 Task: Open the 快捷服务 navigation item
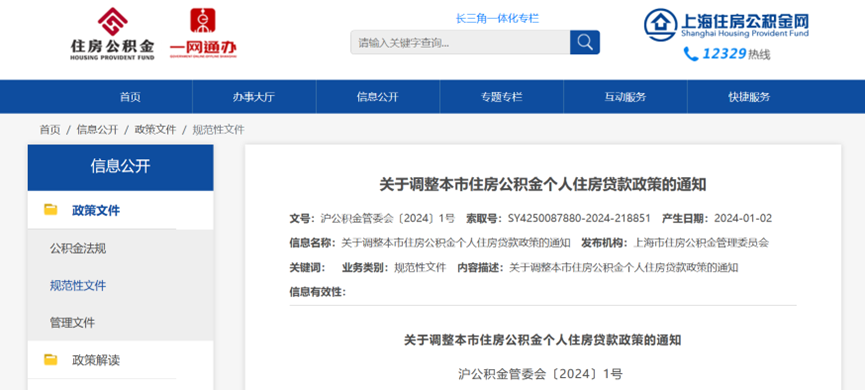(x=749, y=97)
